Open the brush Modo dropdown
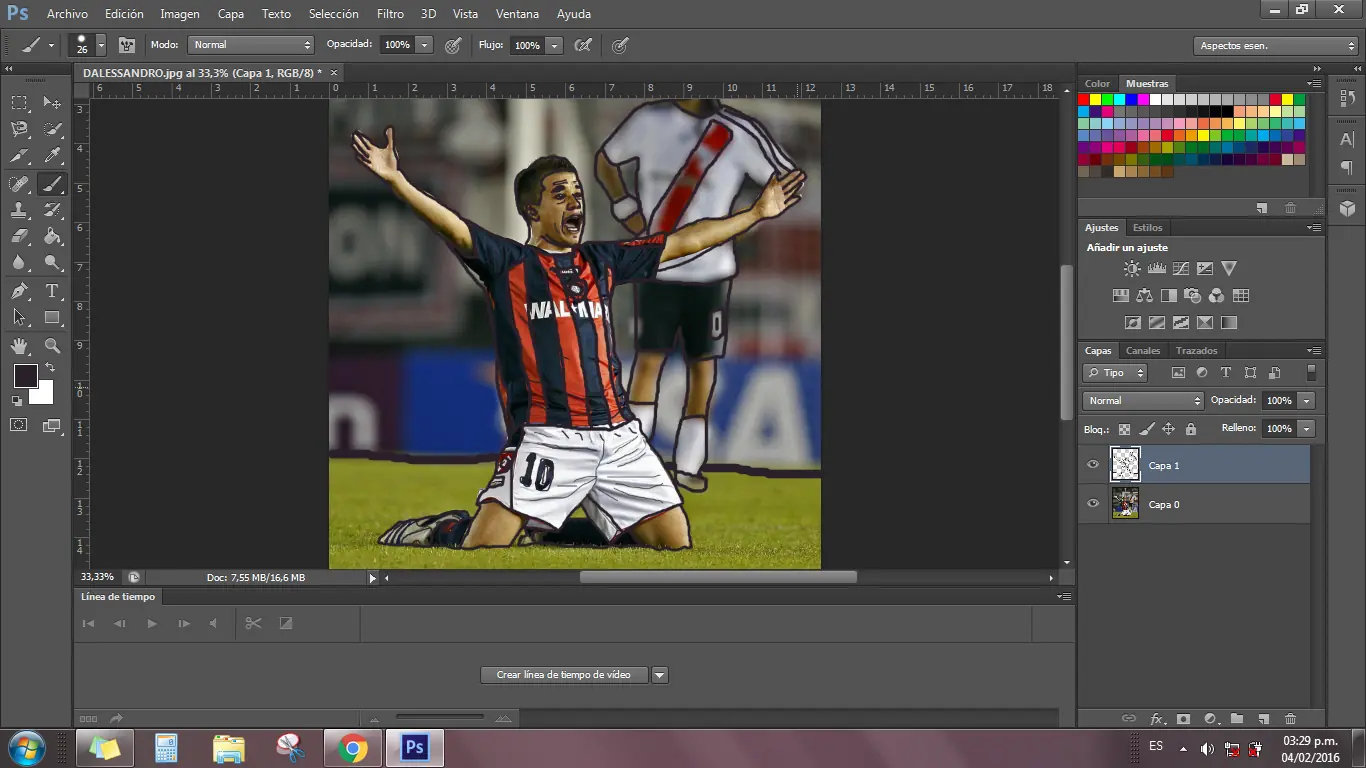Image resolution: width=1366 pixels, height=768 pixels. (x=252, y=45)
